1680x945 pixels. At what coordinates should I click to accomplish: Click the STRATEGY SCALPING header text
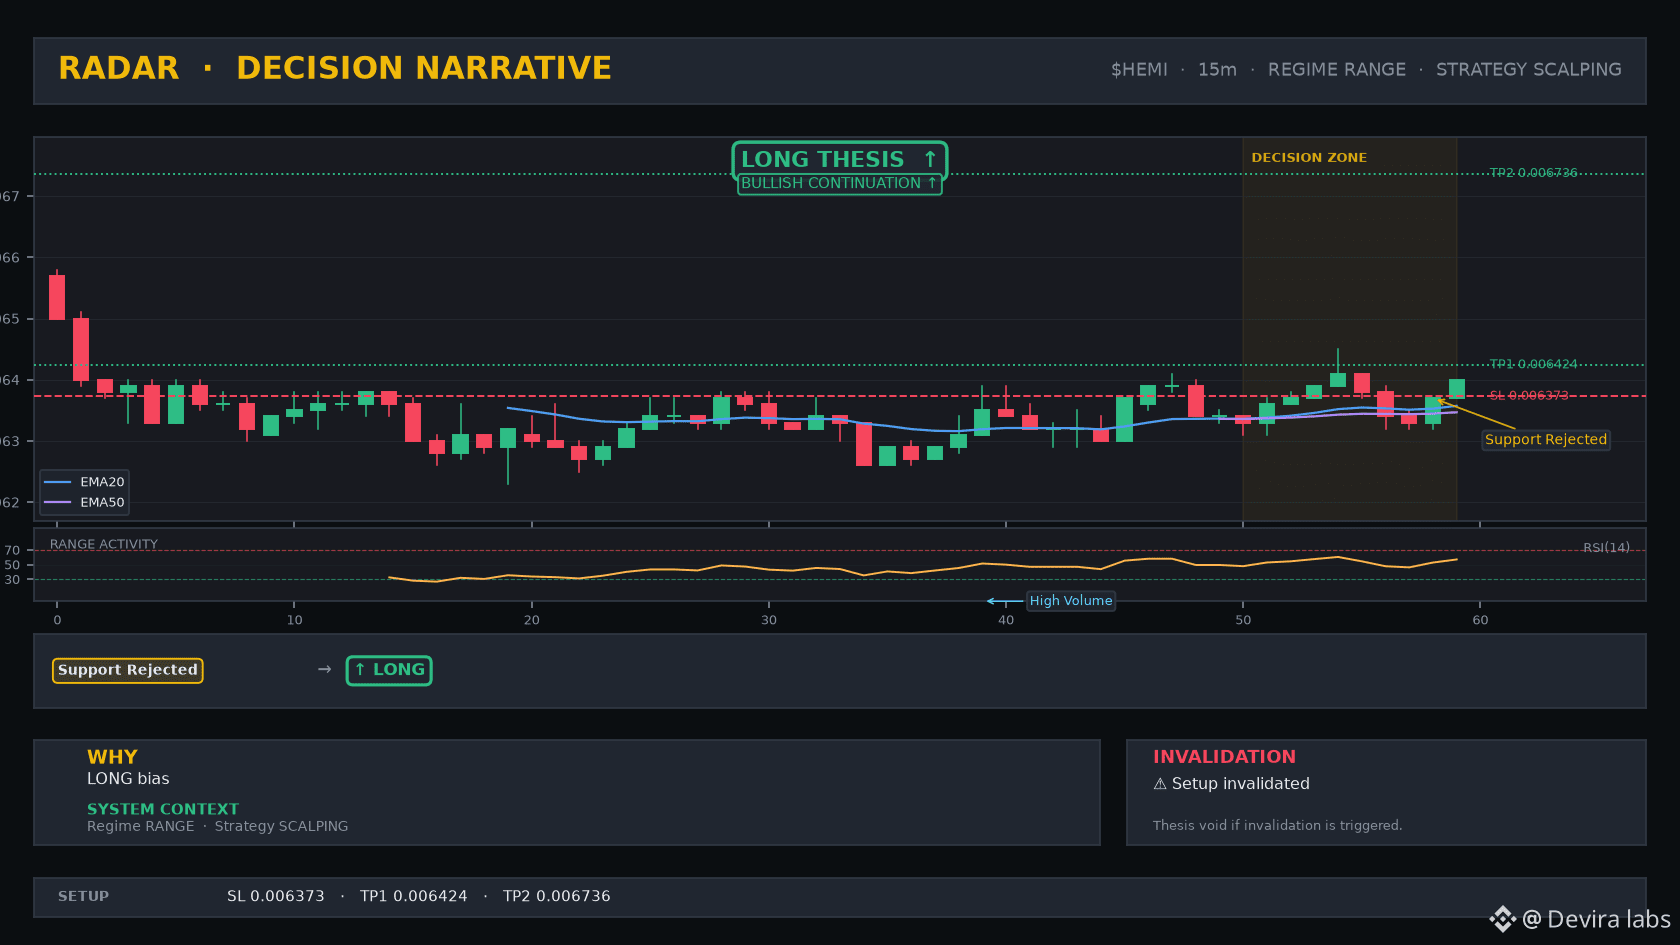1529,69
